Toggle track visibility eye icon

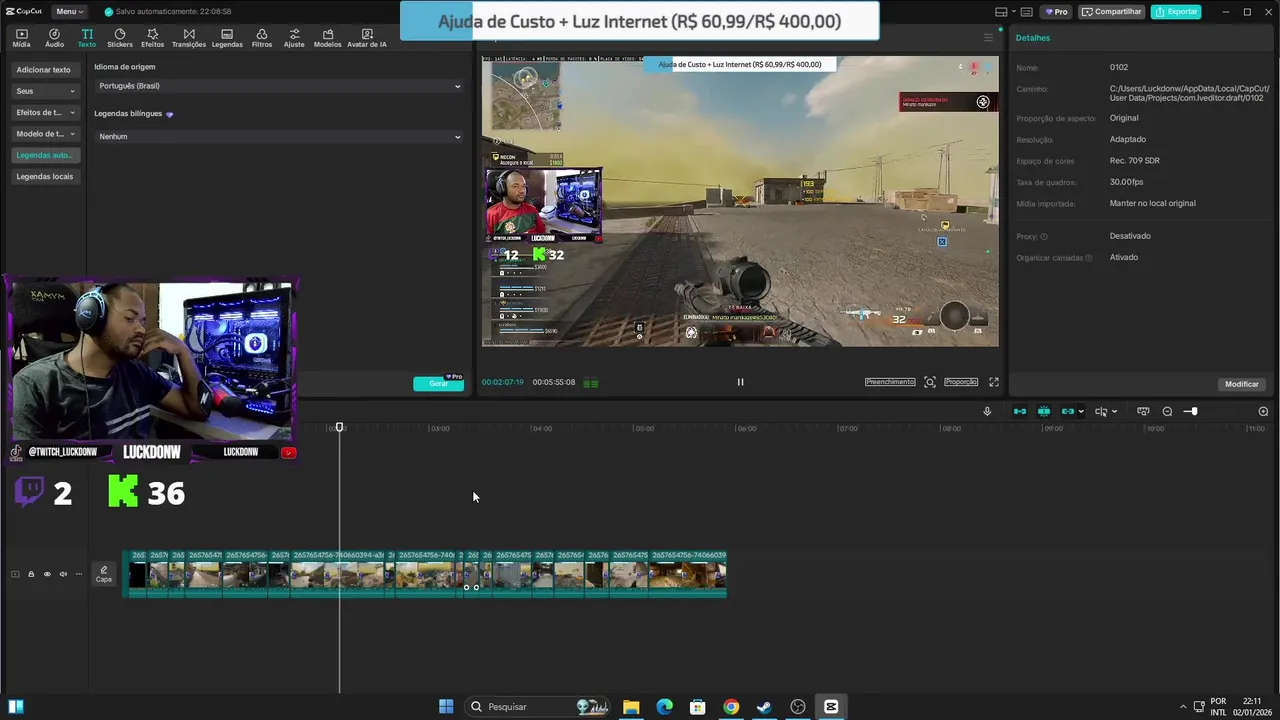click(x=47, y=574)
